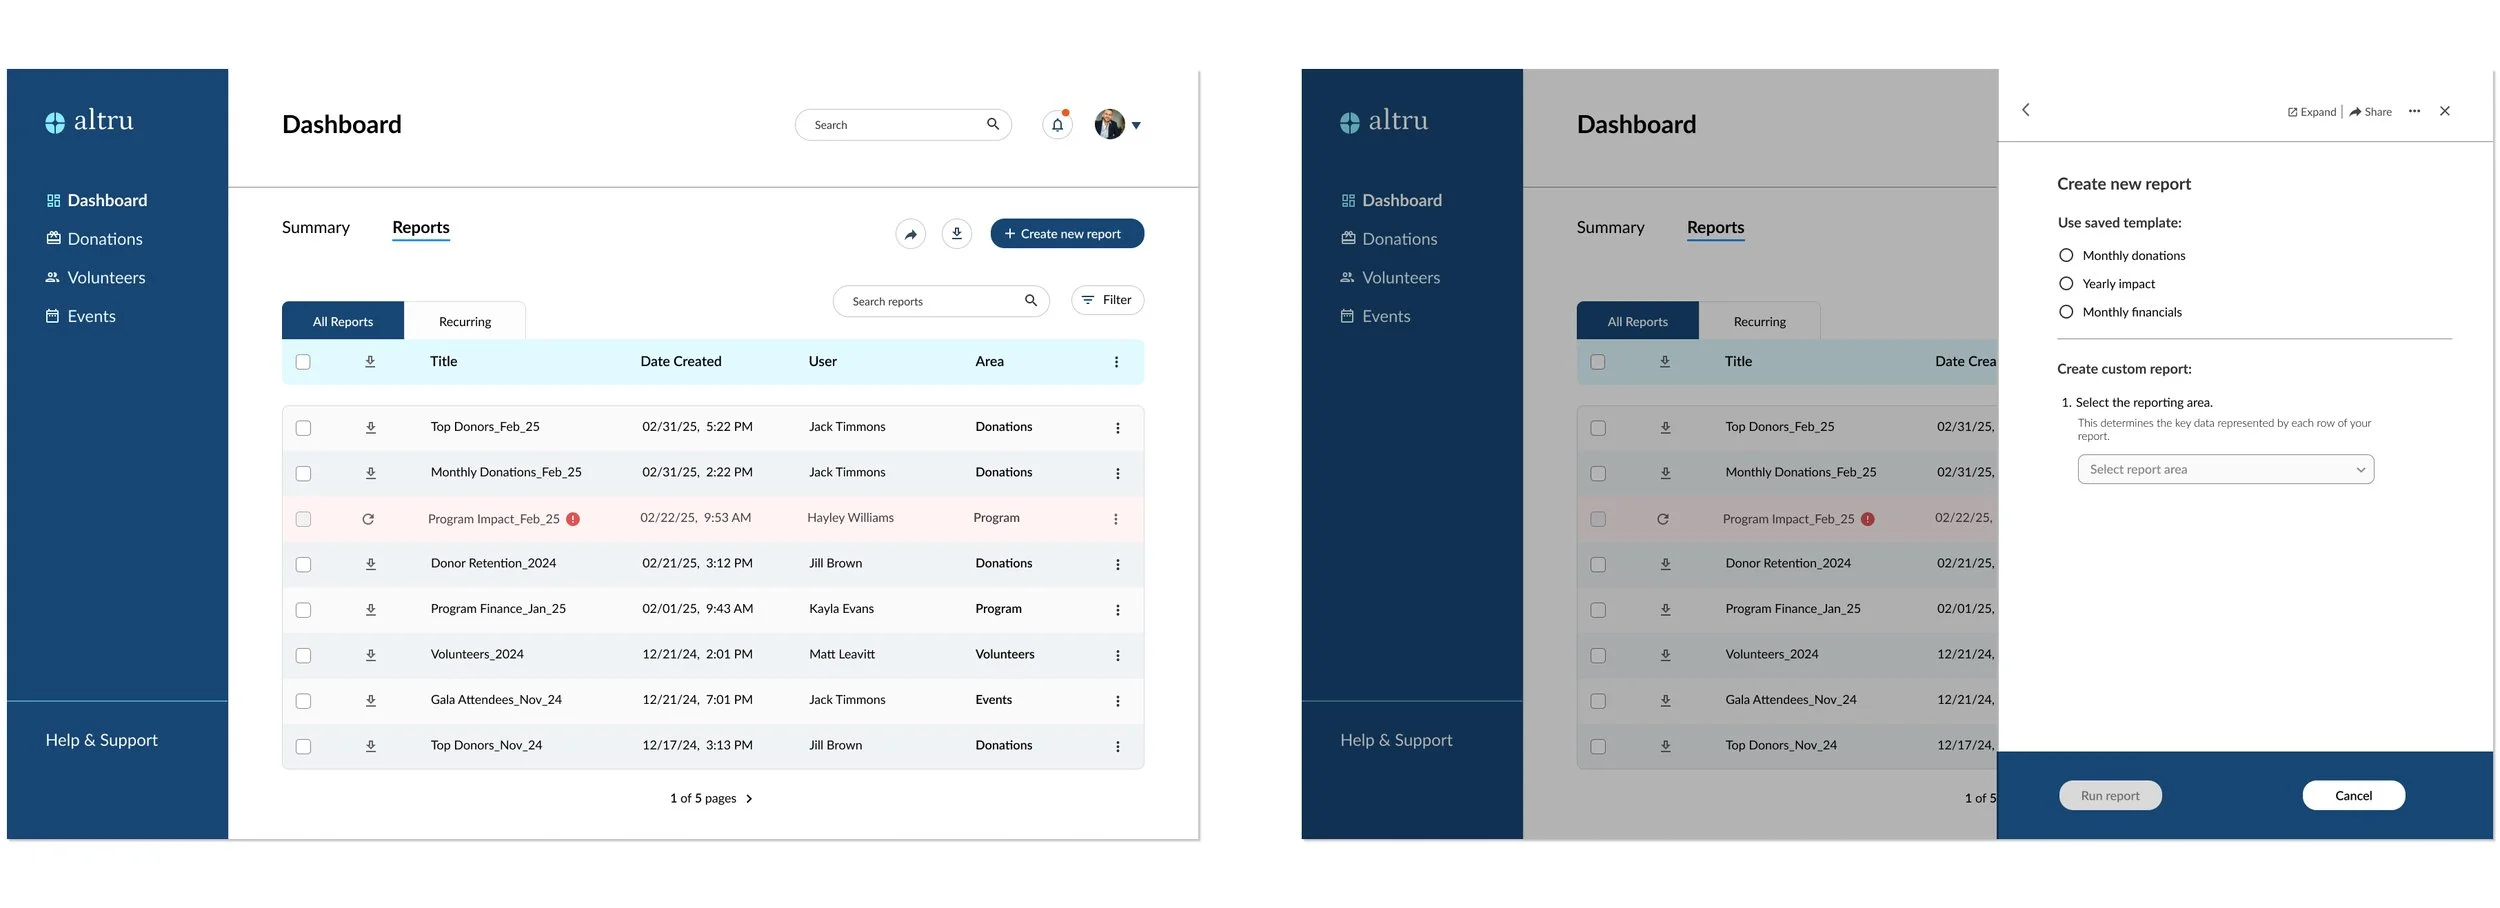Click the search magnifier in top search bar
Image resolution: width=2500 pixels, height=908 pixels.
click(x=993, y=124)
